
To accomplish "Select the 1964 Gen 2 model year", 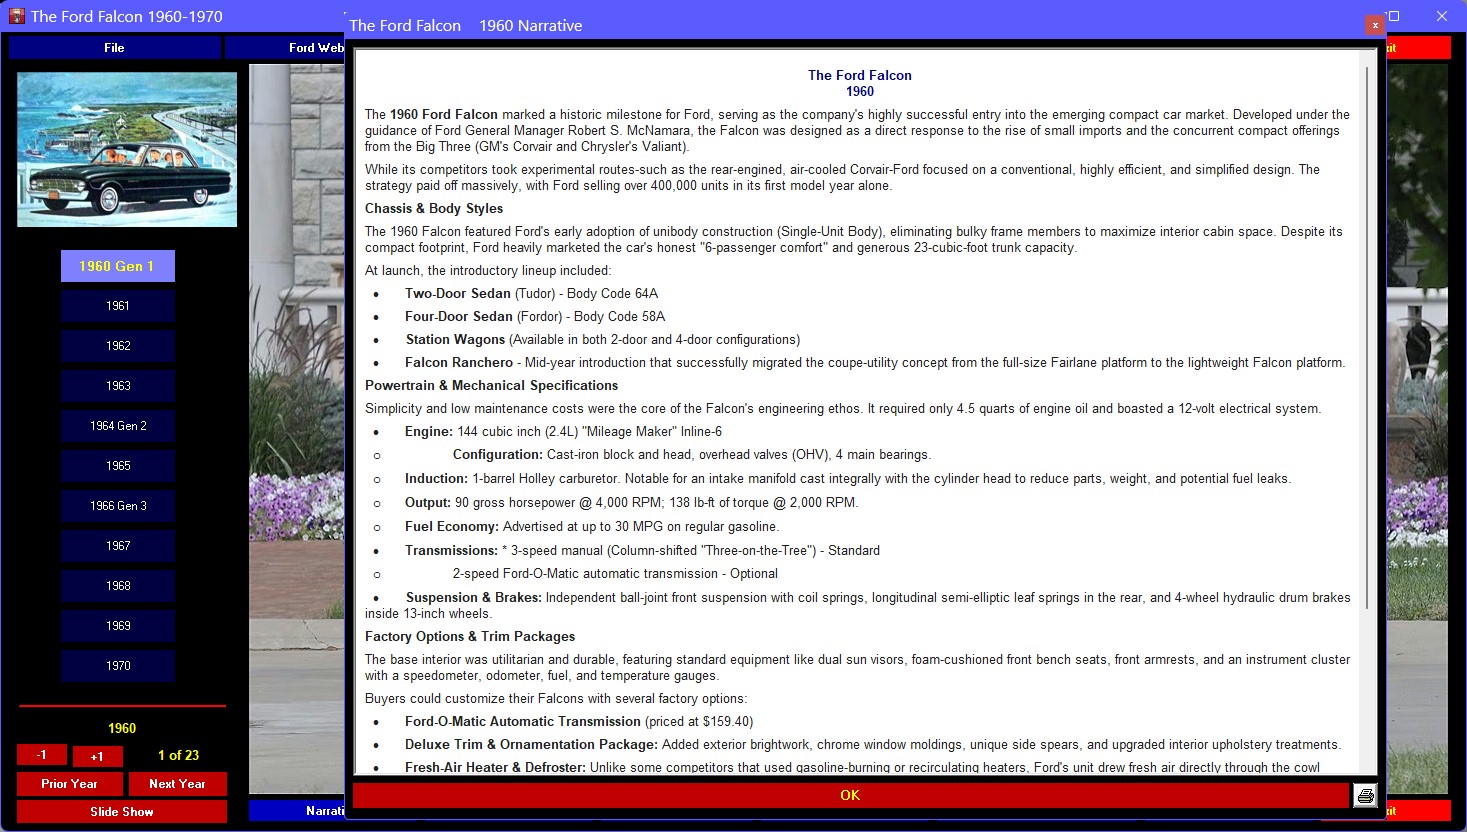I will point(118,426).
